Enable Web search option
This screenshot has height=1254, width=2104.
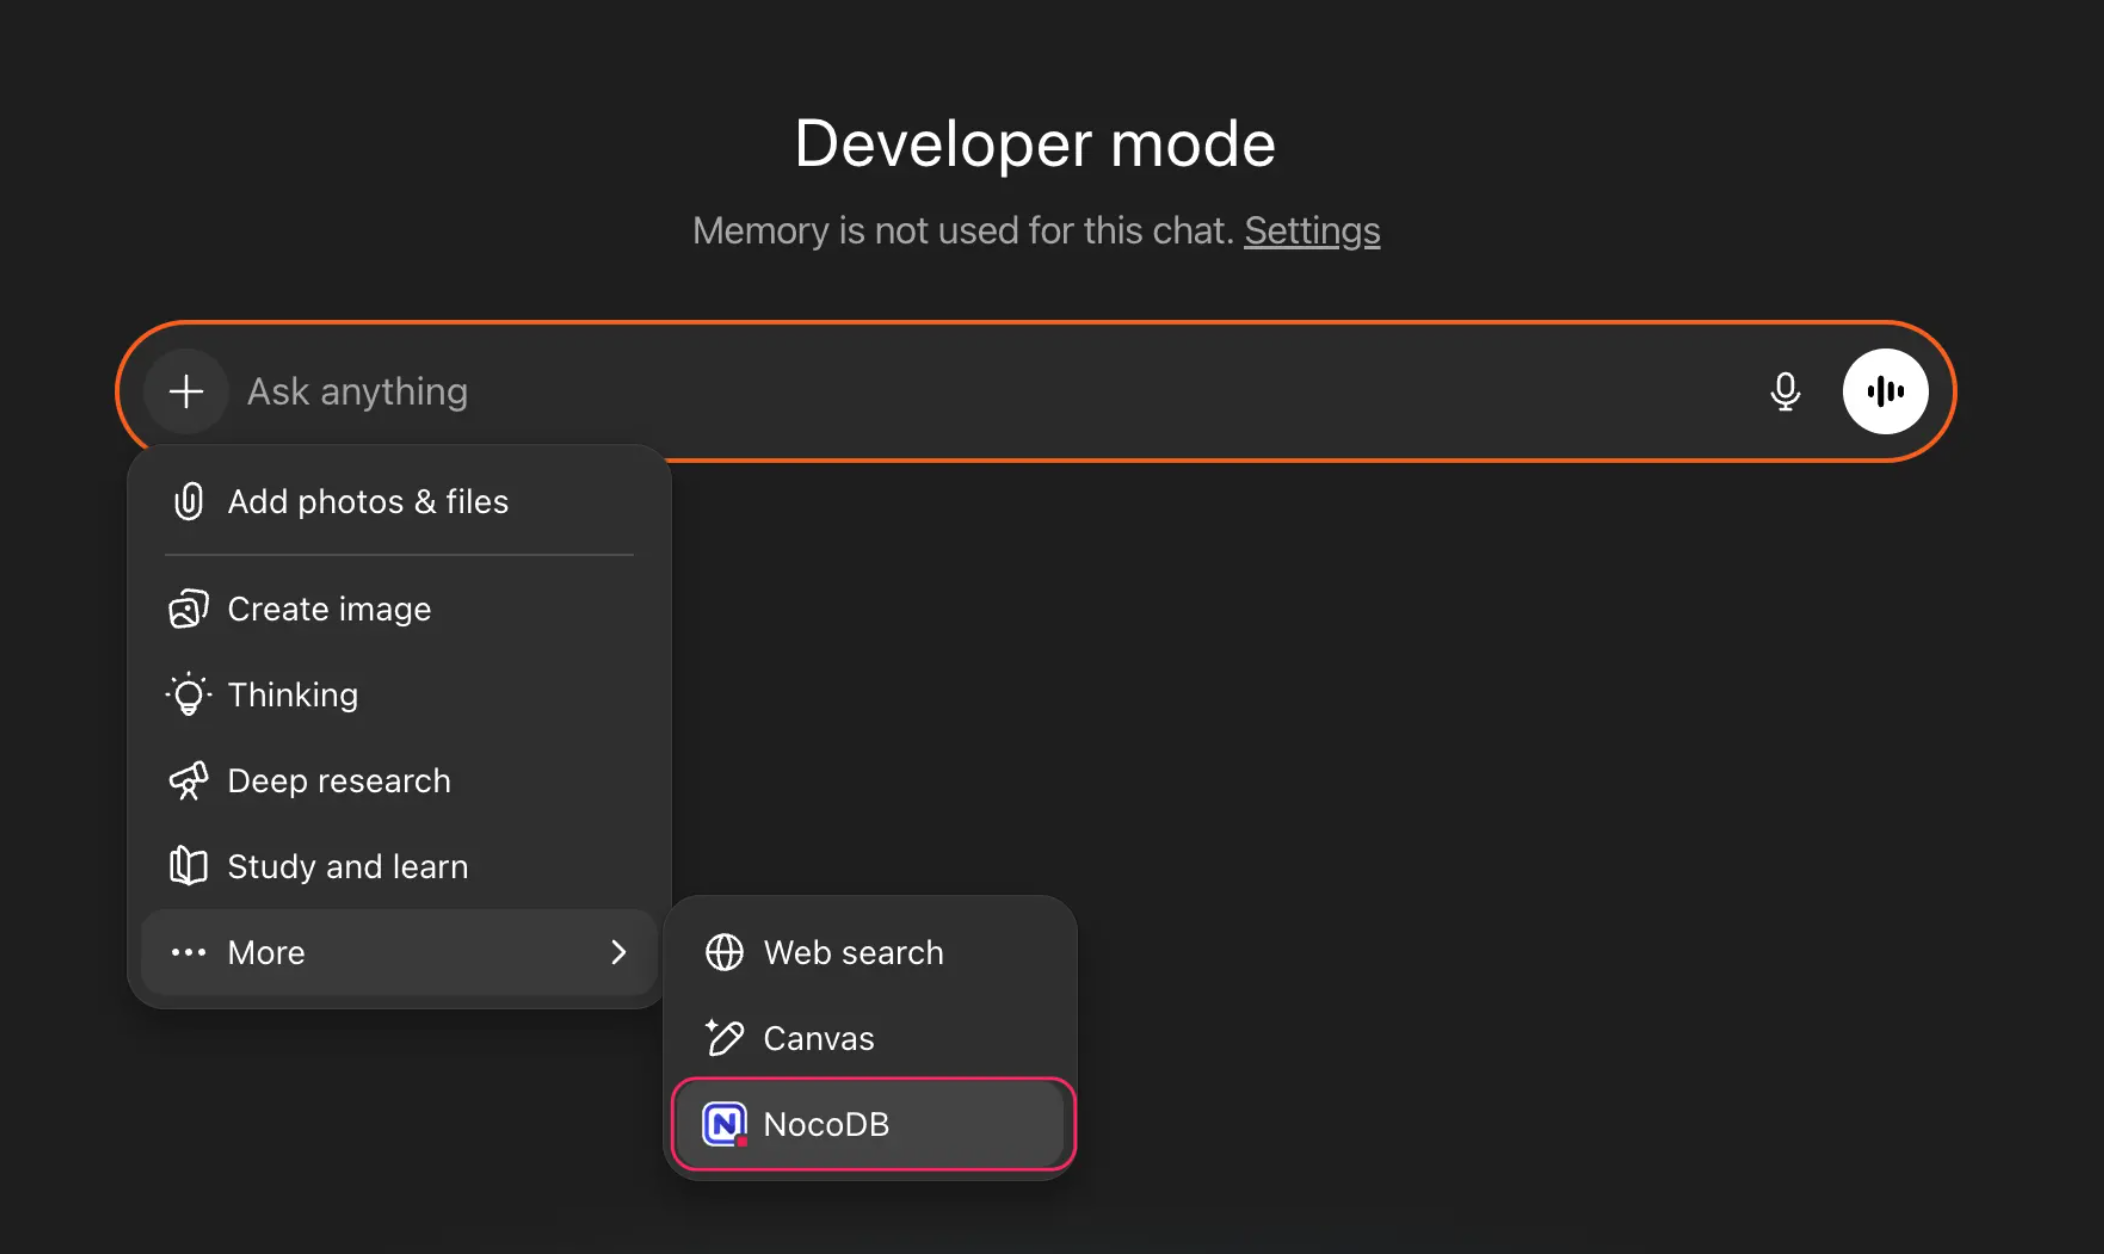(853, 952)
